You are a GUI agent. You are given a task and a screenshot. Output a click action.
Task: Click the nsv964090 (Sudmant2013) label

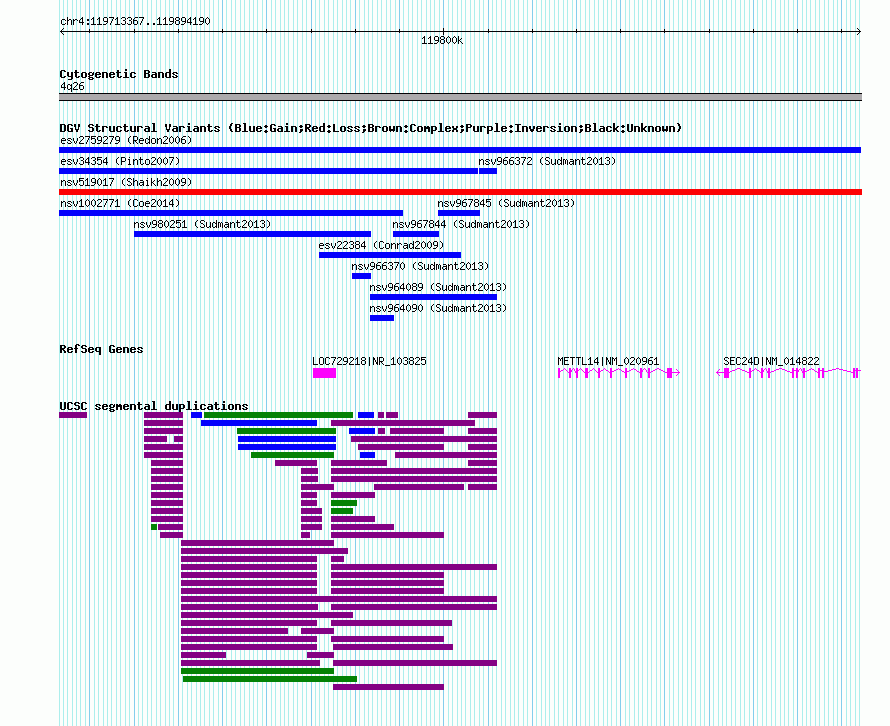pos(438,308)
